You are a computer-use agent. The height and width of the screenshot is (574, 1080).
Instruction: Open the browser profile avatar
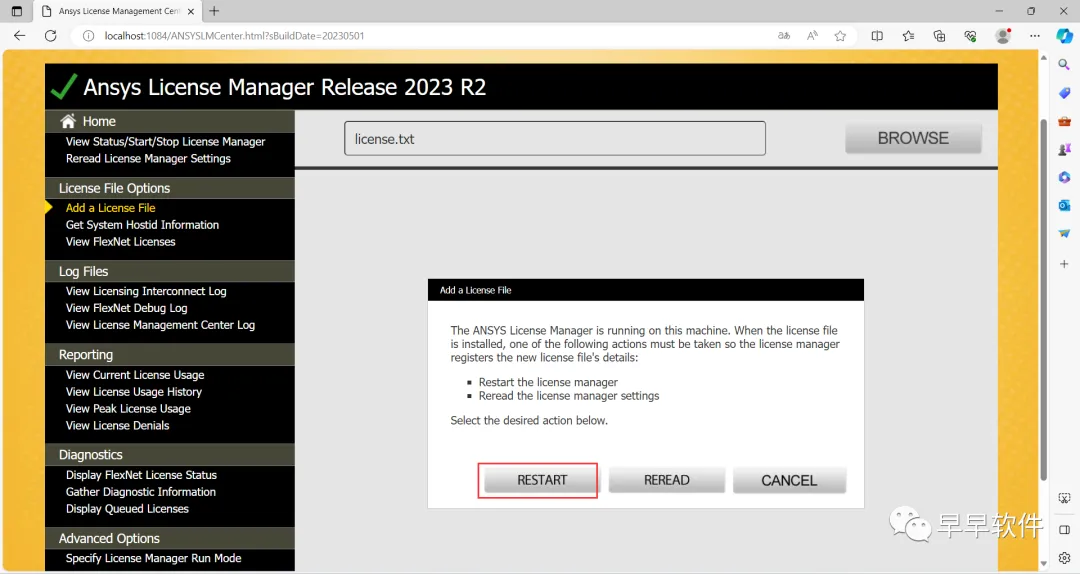click(1003, 36)
